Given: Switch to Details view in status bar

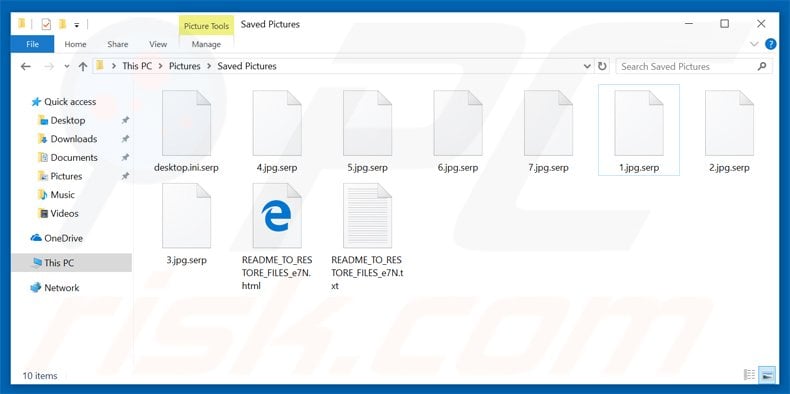Looking at the screenshot, I should tap(750, 375).
